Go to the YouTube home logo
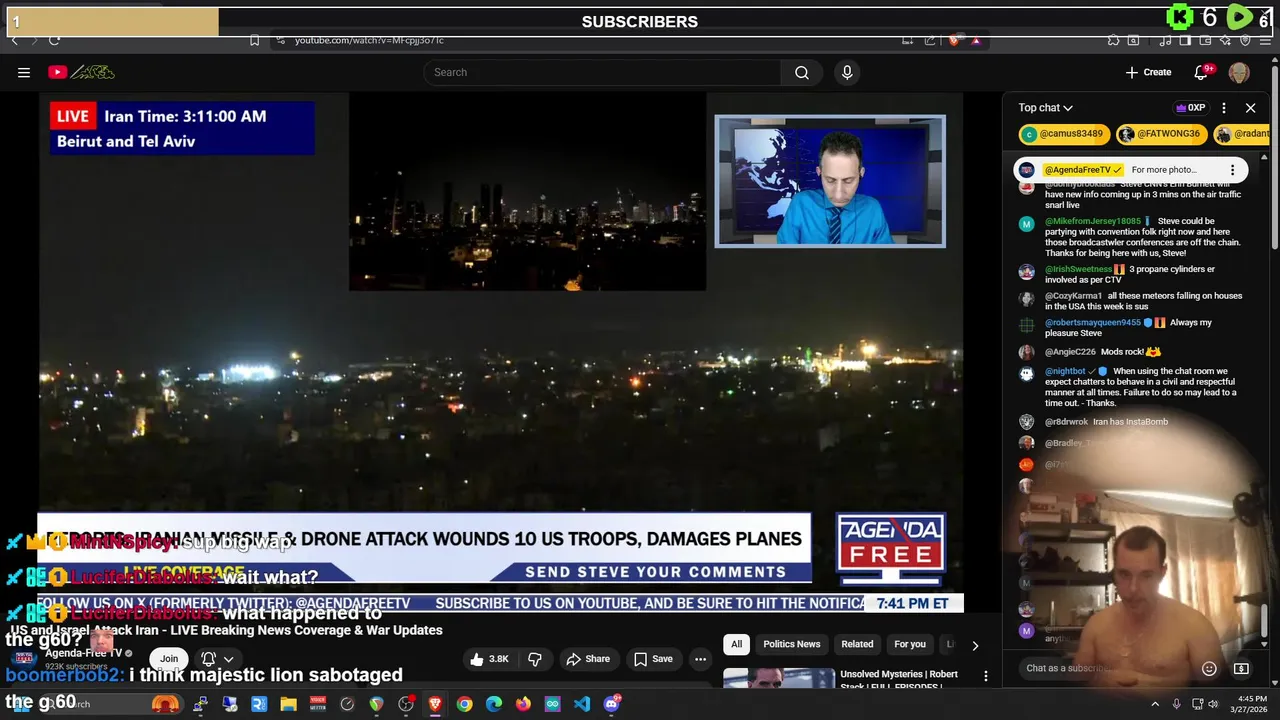 pos(82,72)
